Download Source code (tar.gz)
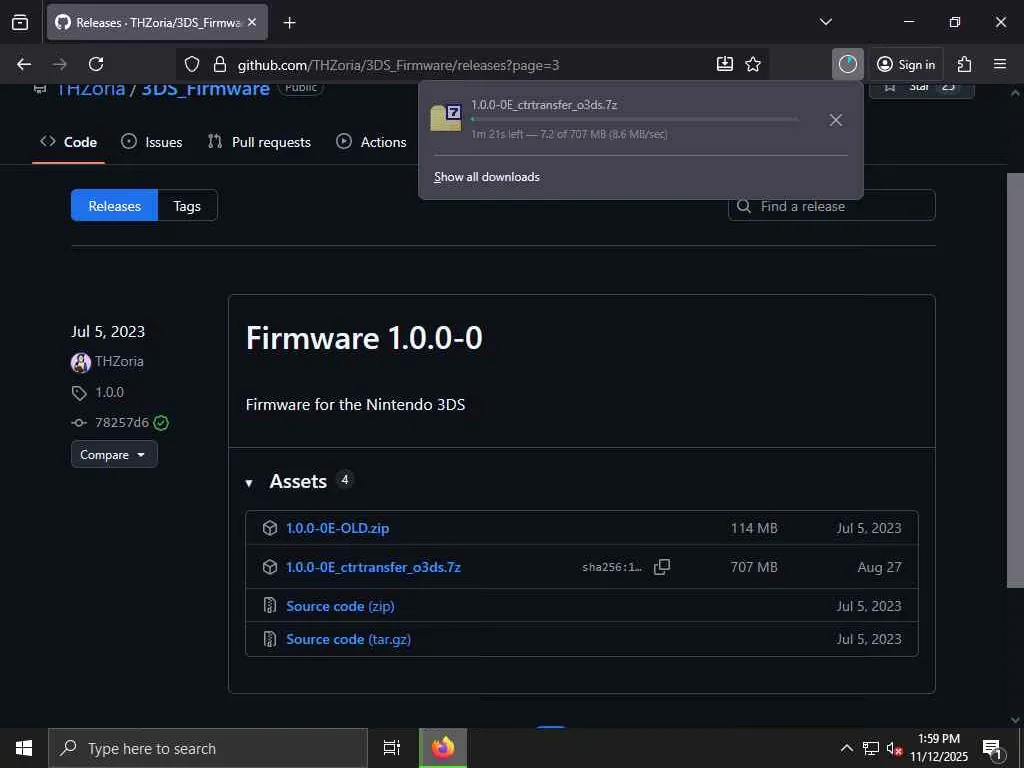Viewport: 1024px width, 768px height. tap(348, 639)
